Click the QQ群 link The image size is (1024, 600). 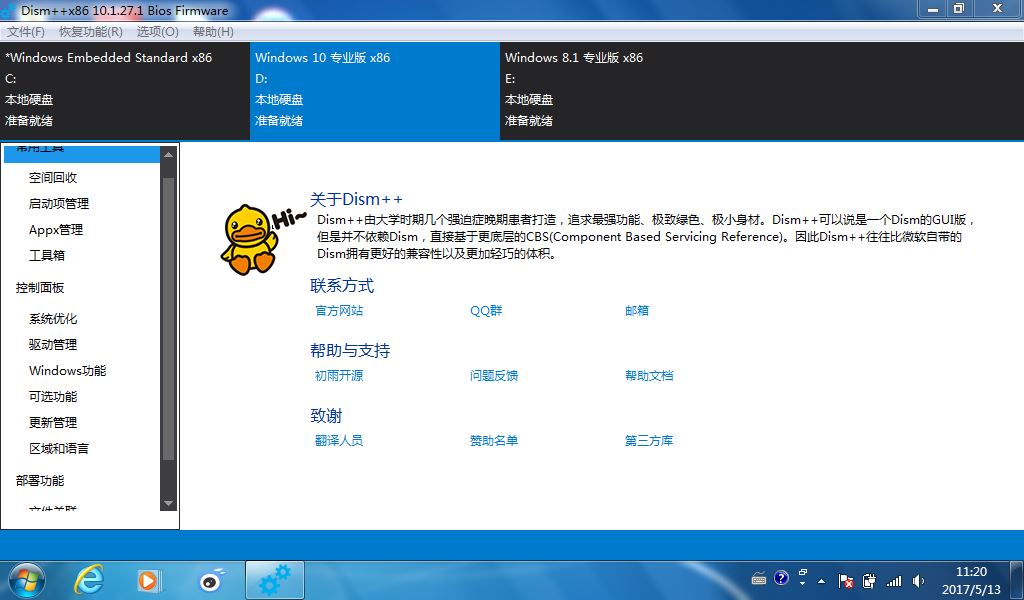coord(486,311)
